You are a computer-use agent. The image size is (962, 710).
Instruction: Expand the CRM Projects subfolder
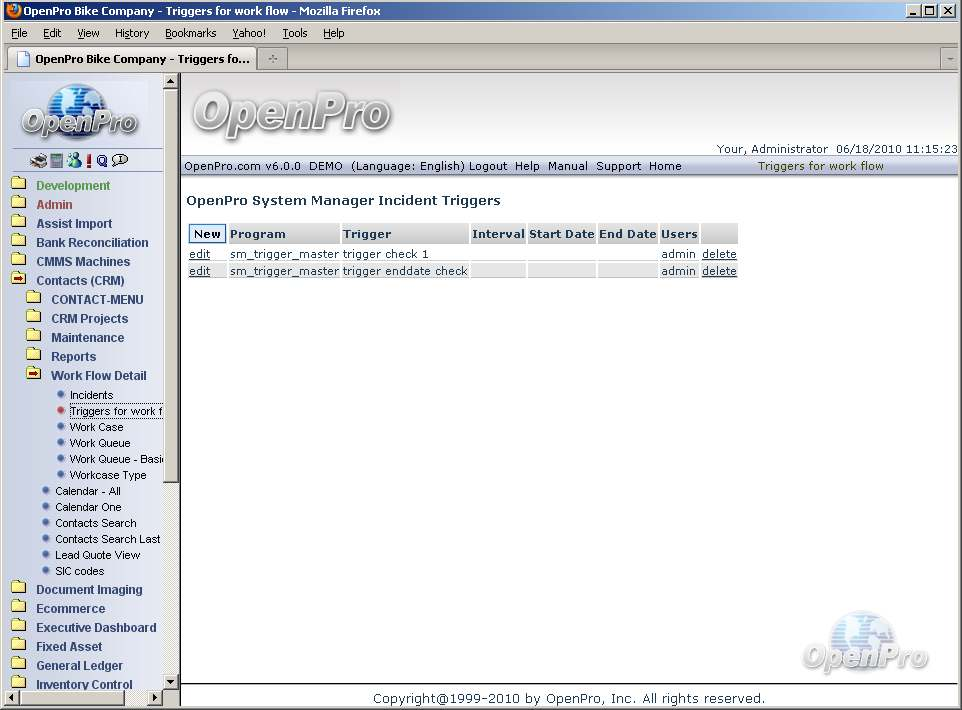click(34, 318)
